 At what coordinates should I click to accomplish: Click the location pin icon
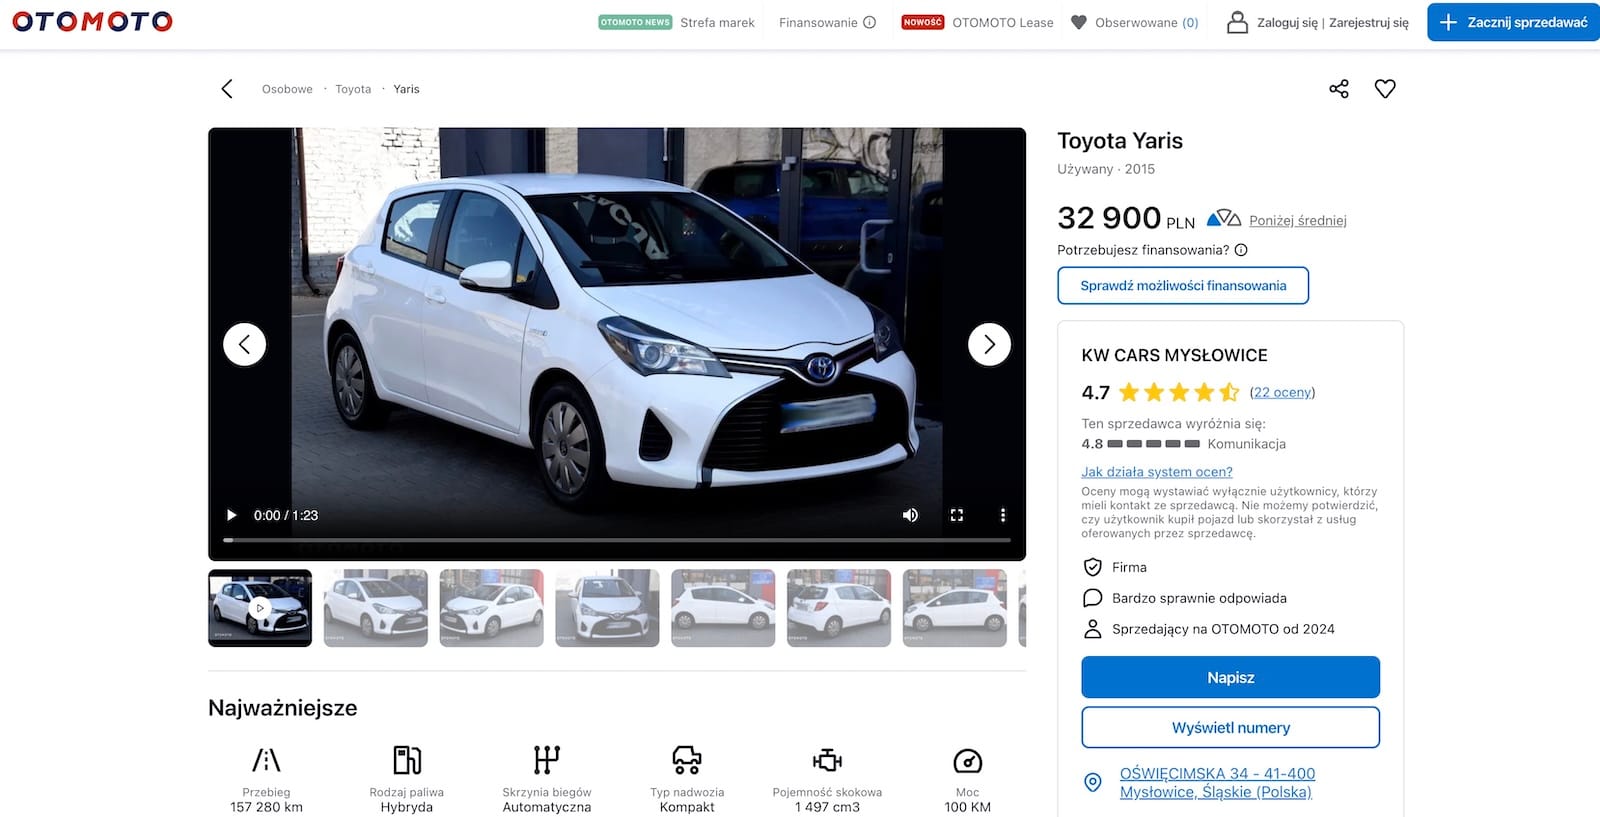point(1093,782)
